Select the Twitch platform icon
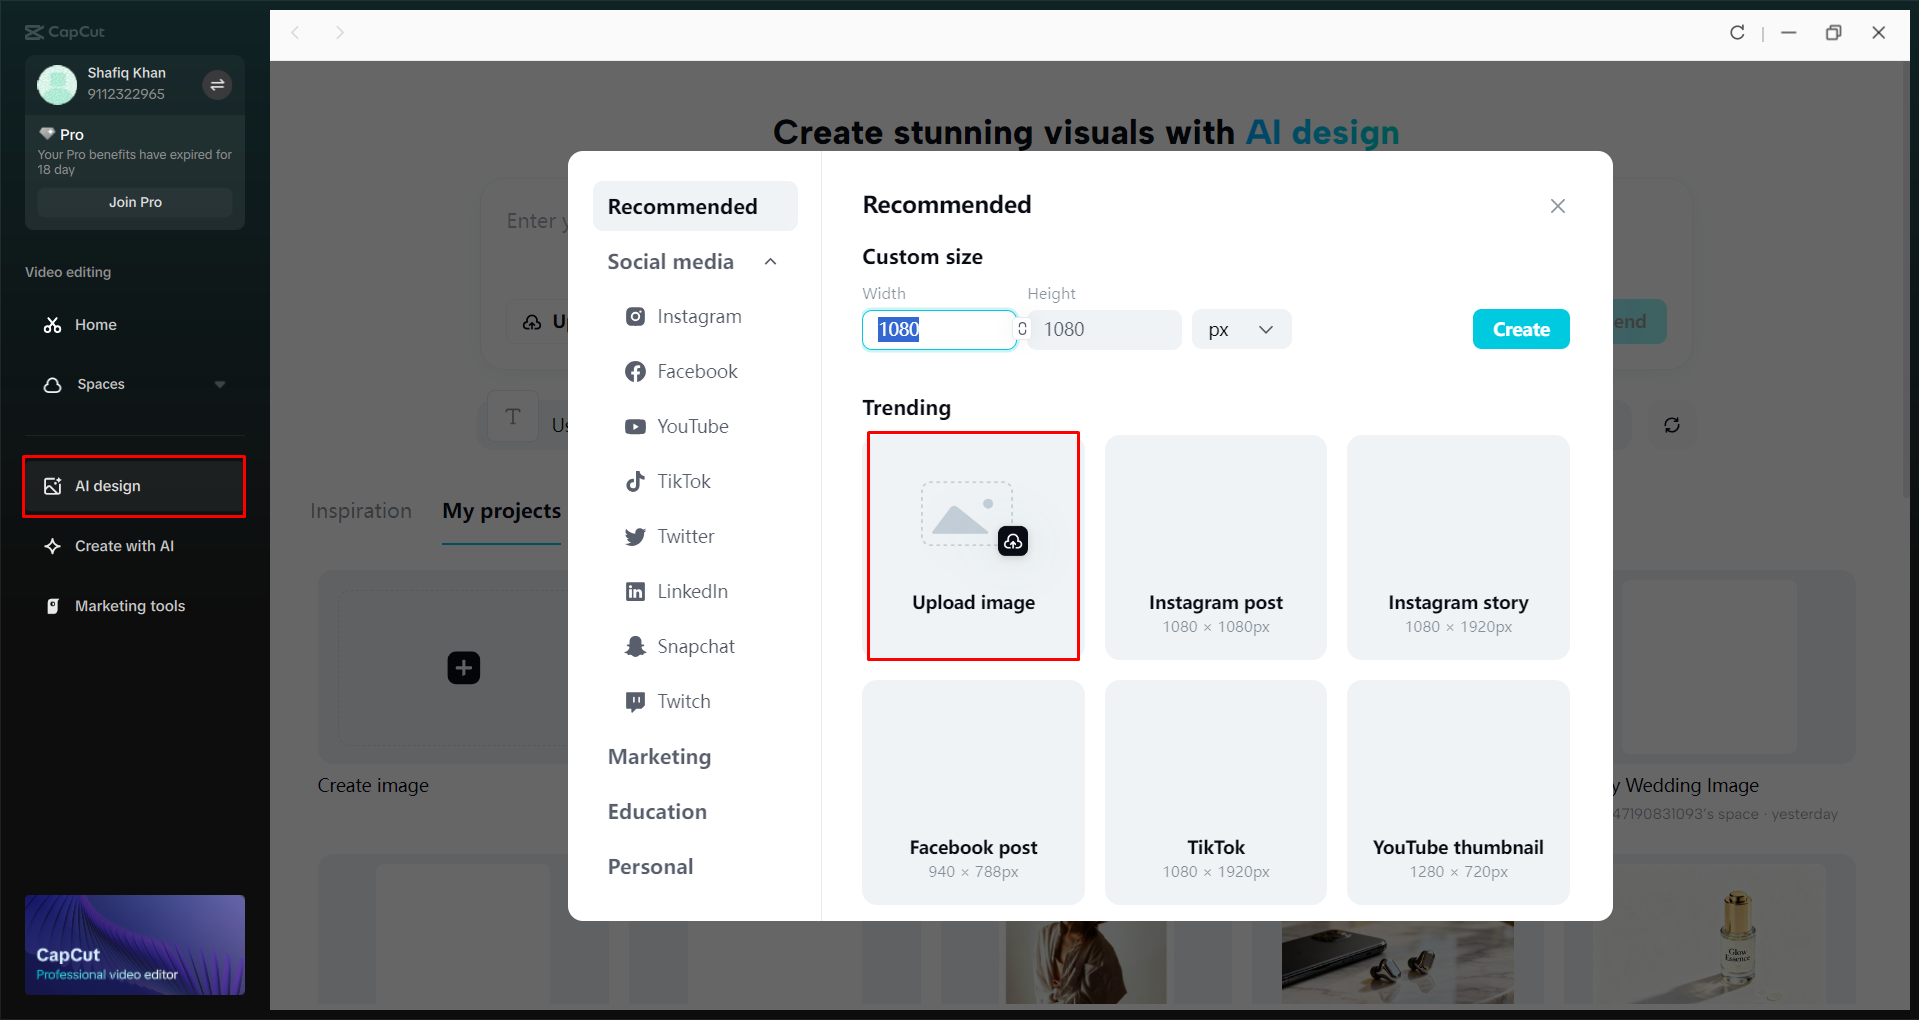Image resolution: width=1919 pixels, height=1020 pixels. coord(636,701)
